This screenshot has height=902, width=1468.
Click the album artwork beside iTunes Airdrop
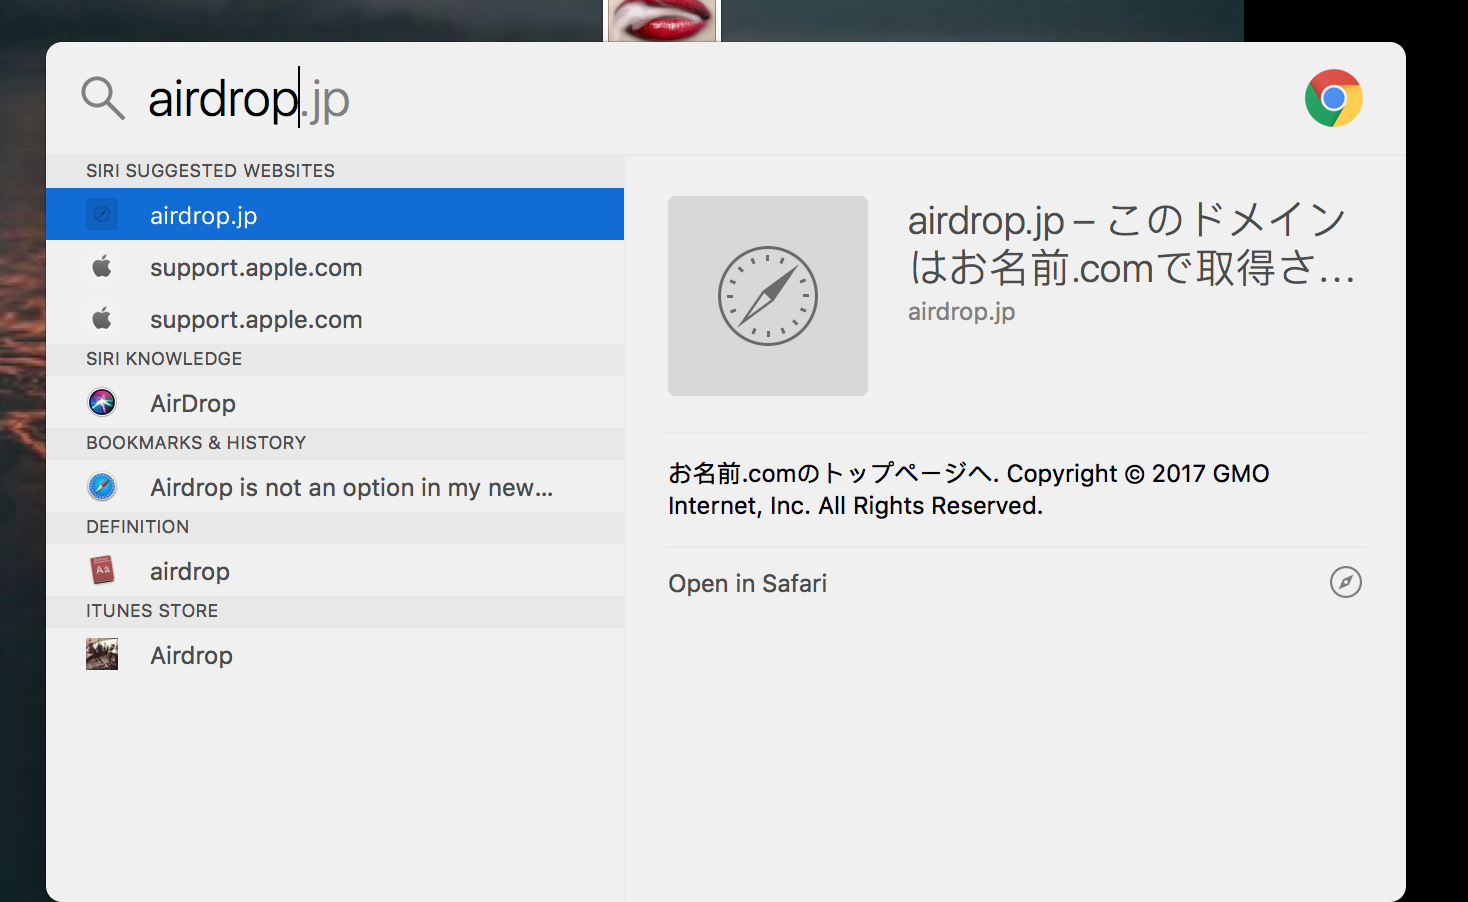tap(102, 654)
